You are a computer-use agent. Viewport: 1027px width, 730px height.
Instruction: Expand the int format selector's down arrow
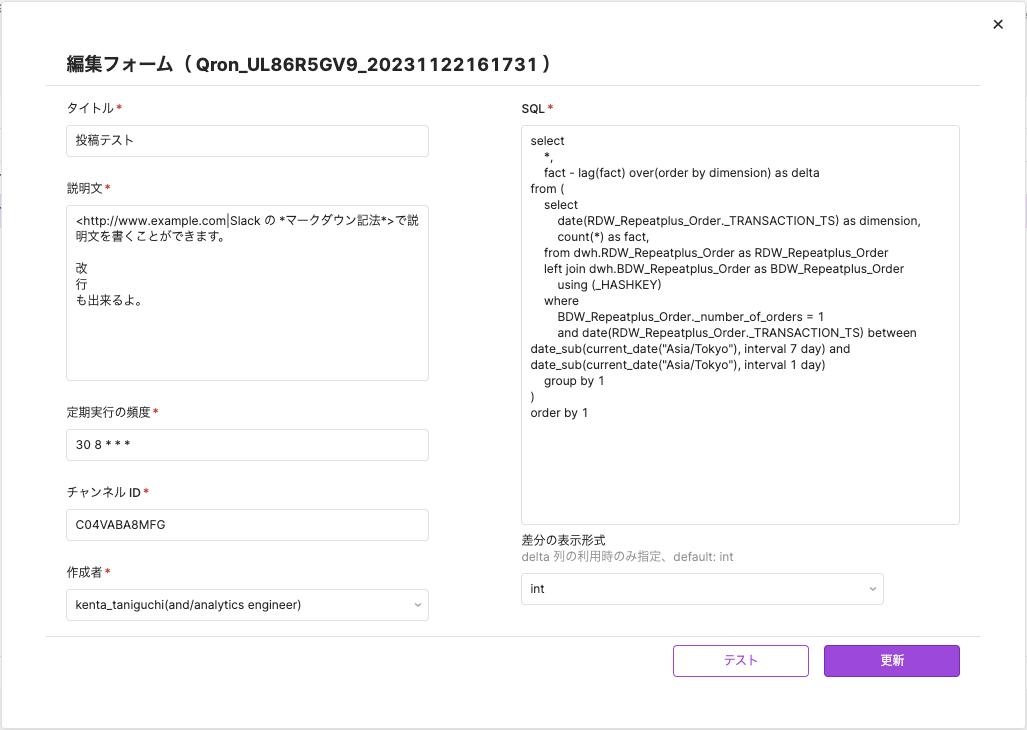[x=870, y=589]
